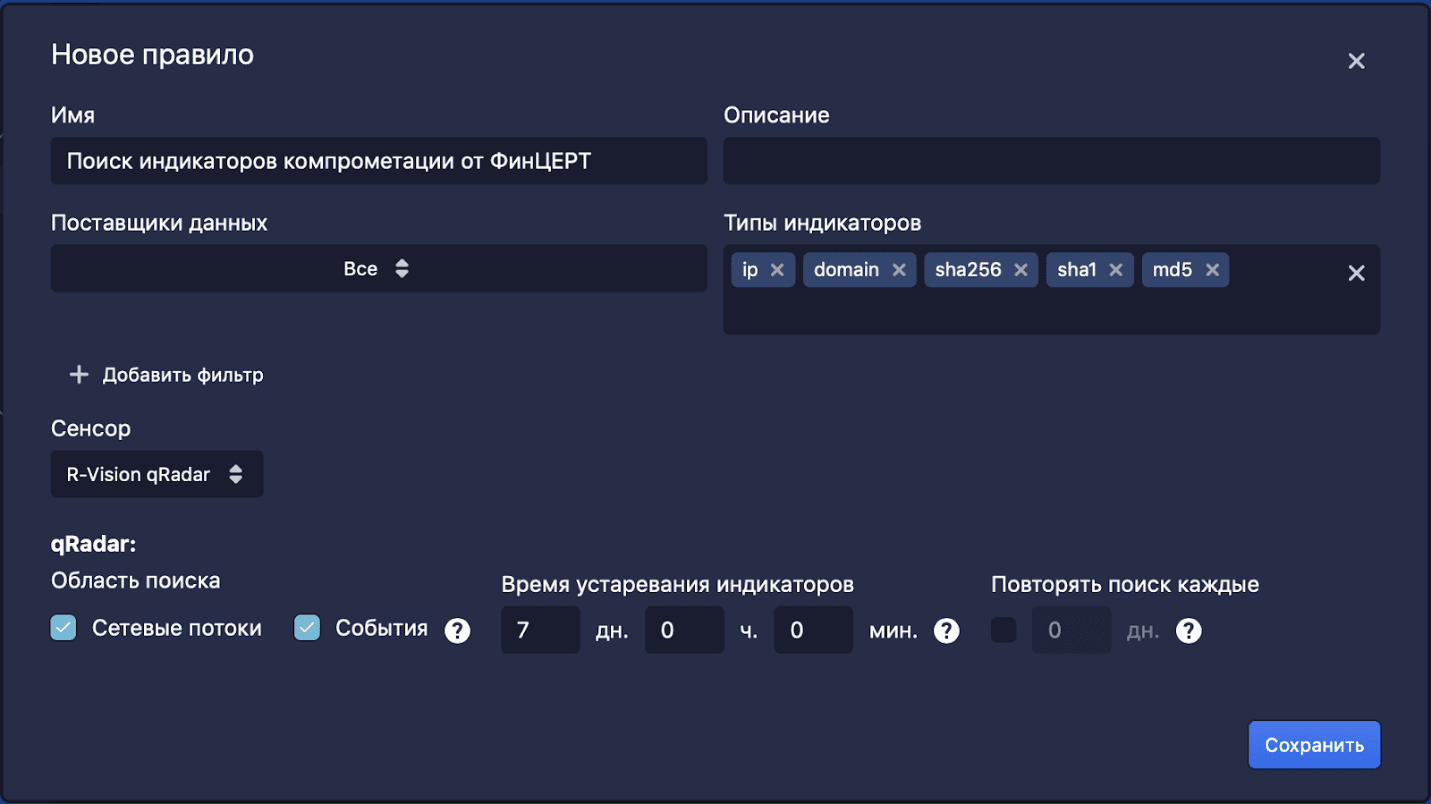Enable the Повторять поиск каждые checkbox
The image size is (1431, 804).
click(1003, 630)
